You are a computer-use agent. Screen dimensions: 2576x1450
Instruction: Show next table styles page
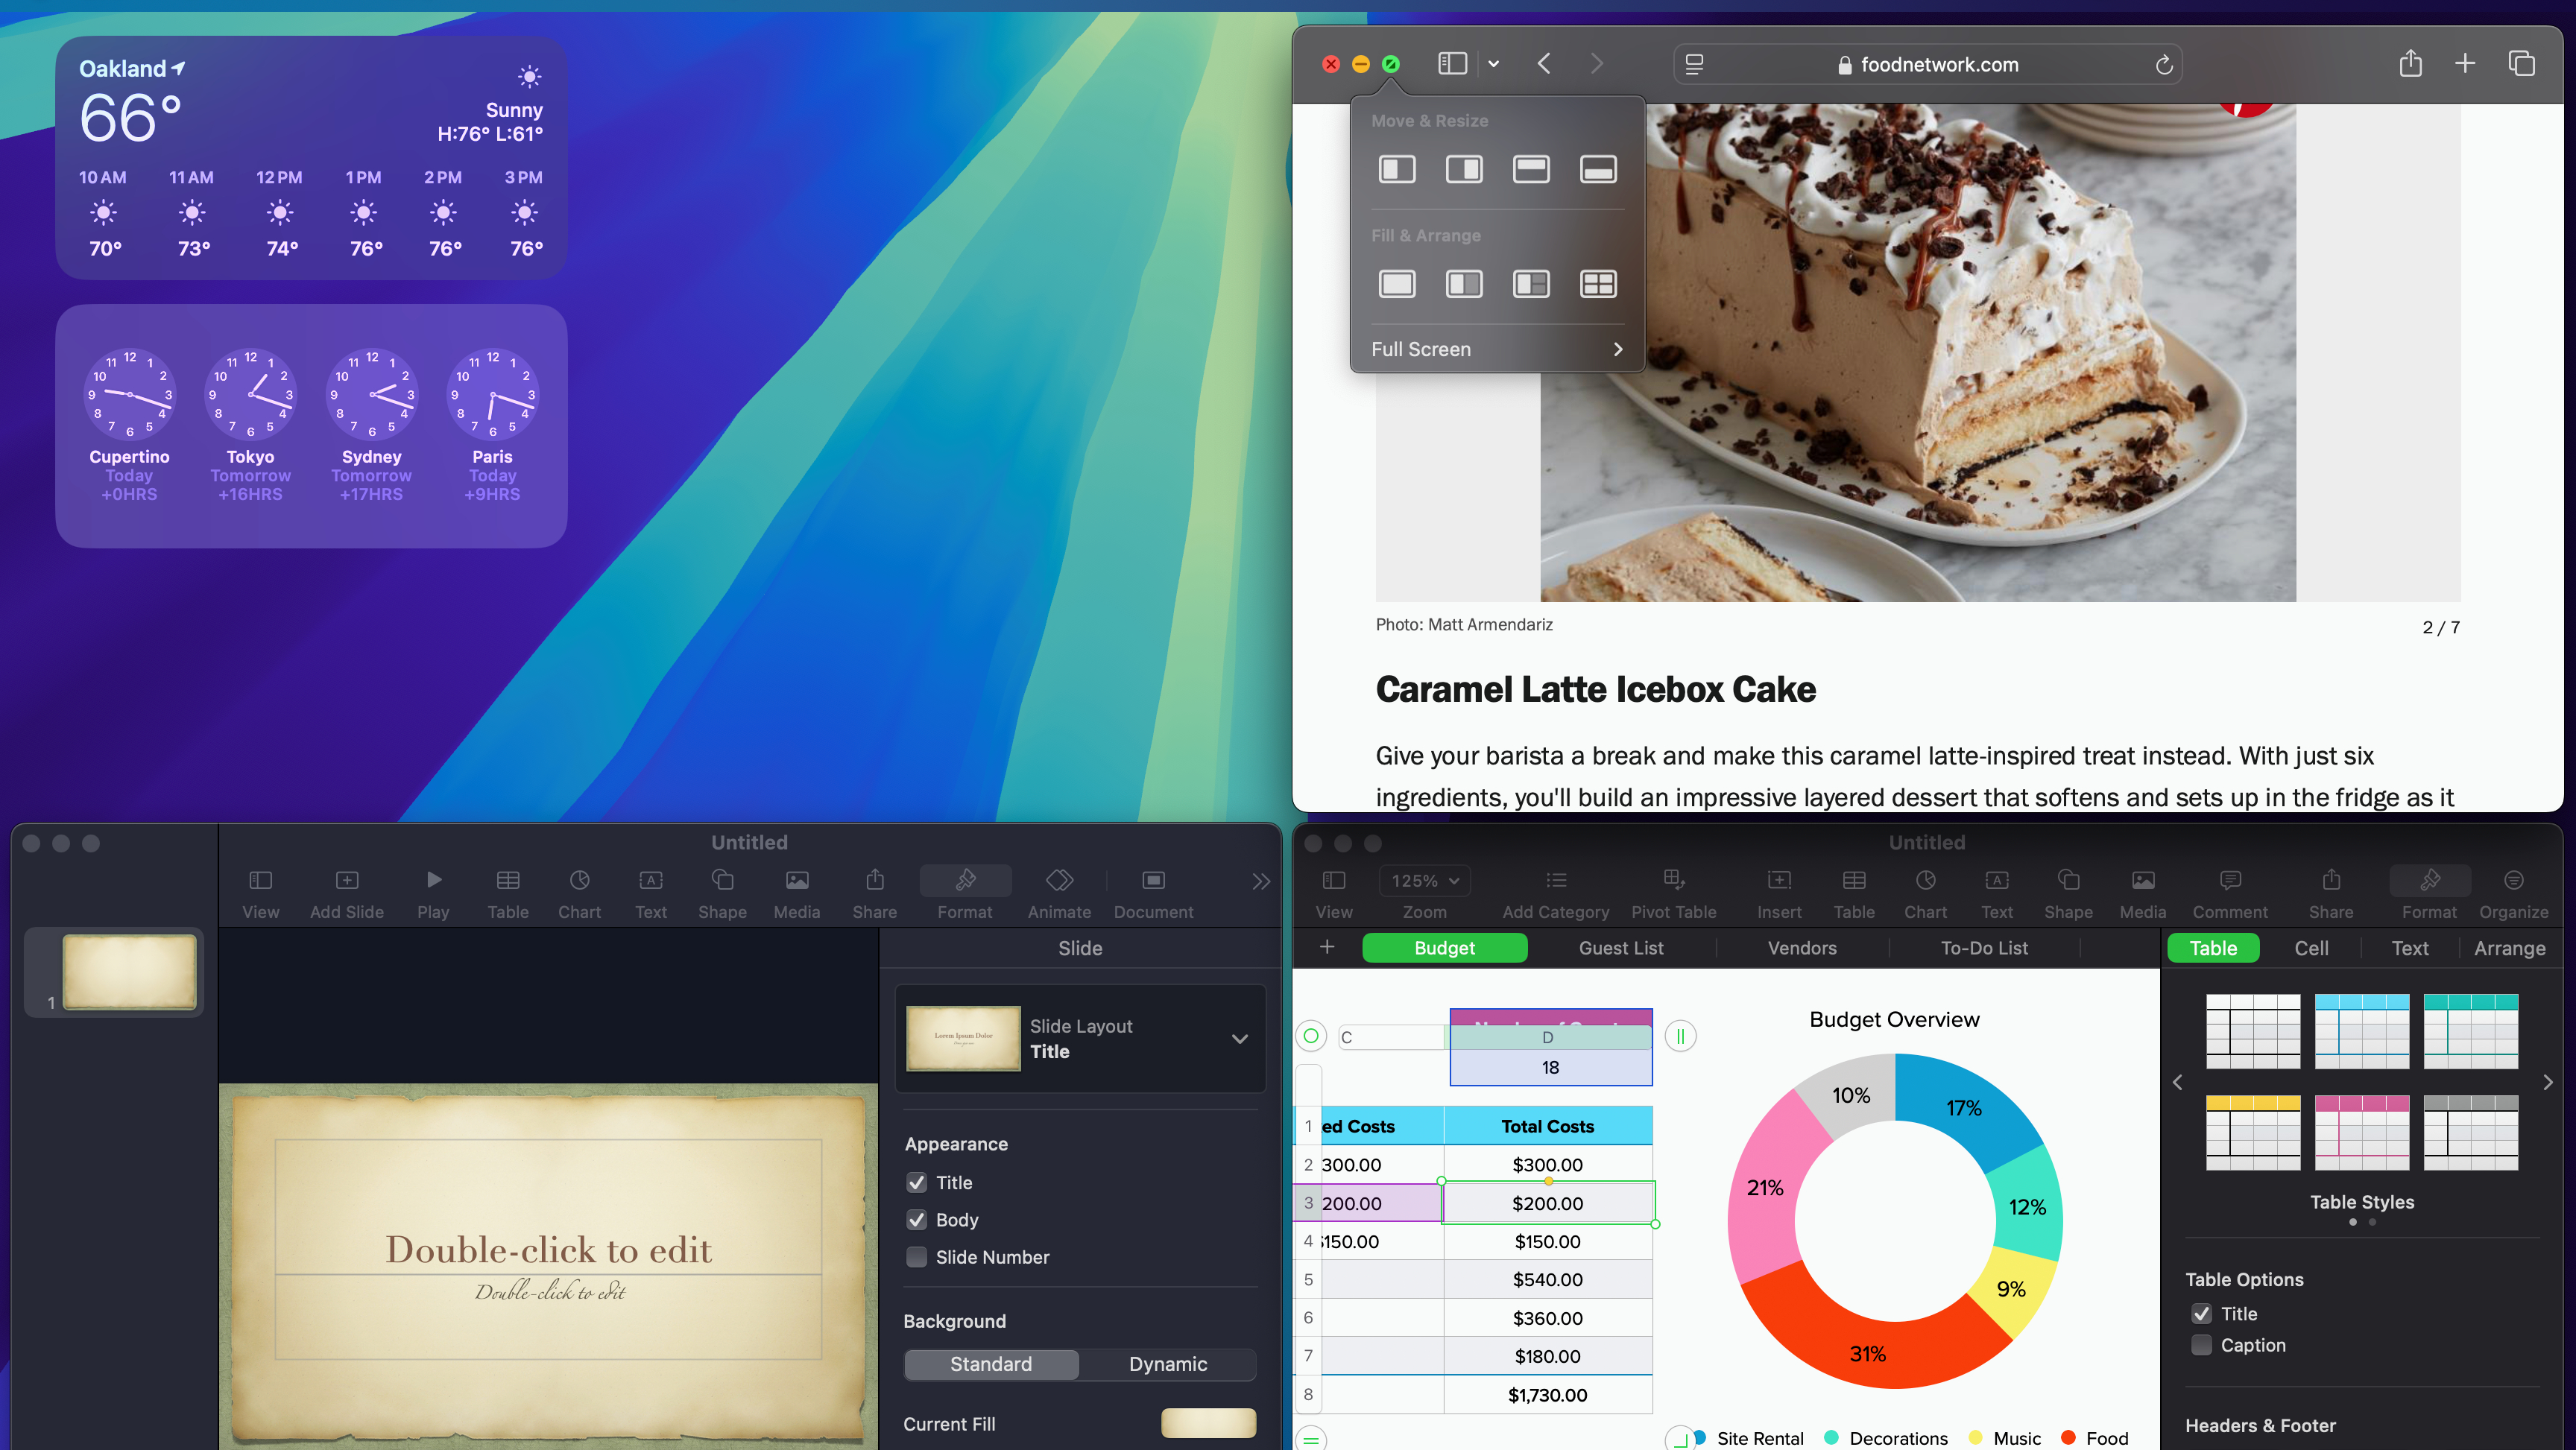pyautogui.click(x=2547, y=1082)
